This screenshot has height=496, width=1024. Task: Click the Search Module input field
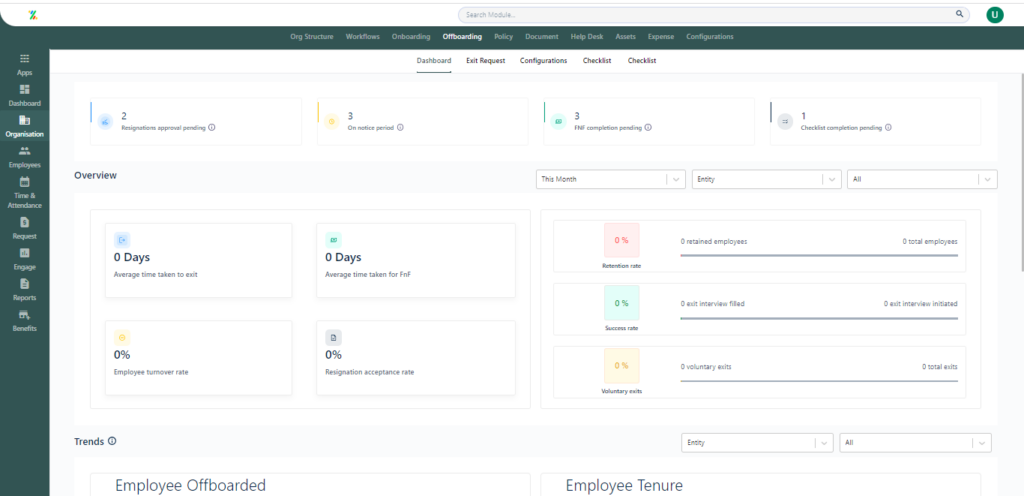click(x=714, y=14)
